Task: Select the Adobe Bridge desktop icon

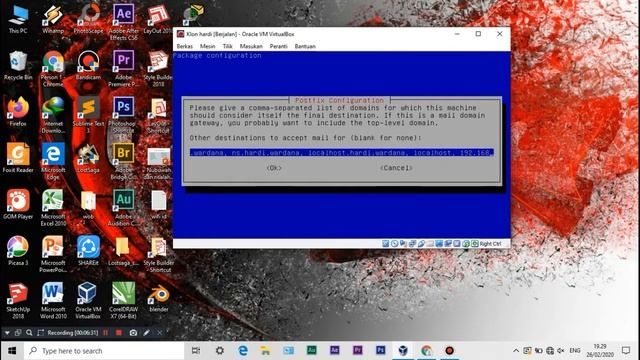Action: 123,162
